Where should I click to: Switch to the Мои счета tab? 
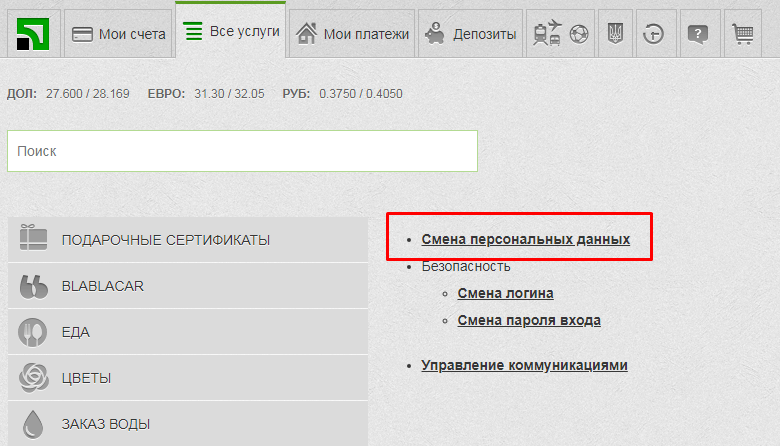coord(118,34)
